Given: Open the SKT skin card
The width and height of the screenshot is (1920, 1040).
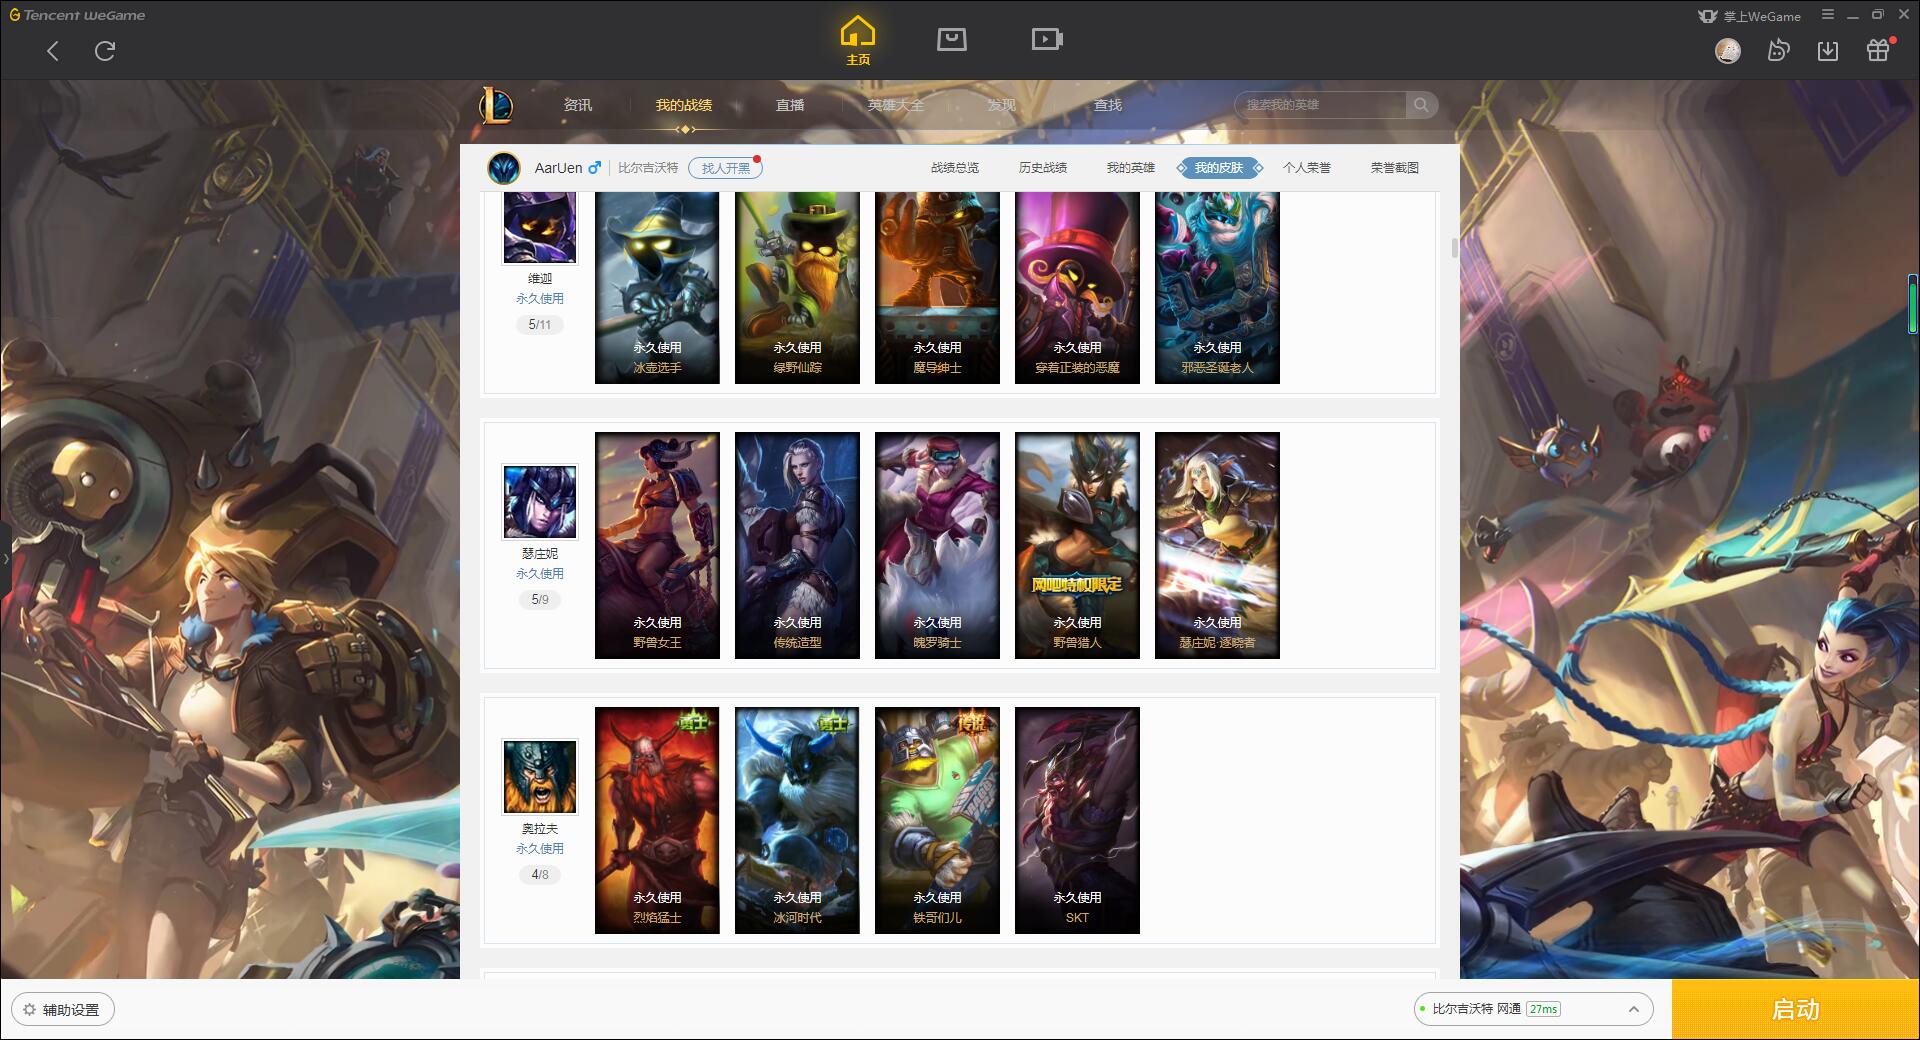Looking at the screenshot, I should point(1077,820).
